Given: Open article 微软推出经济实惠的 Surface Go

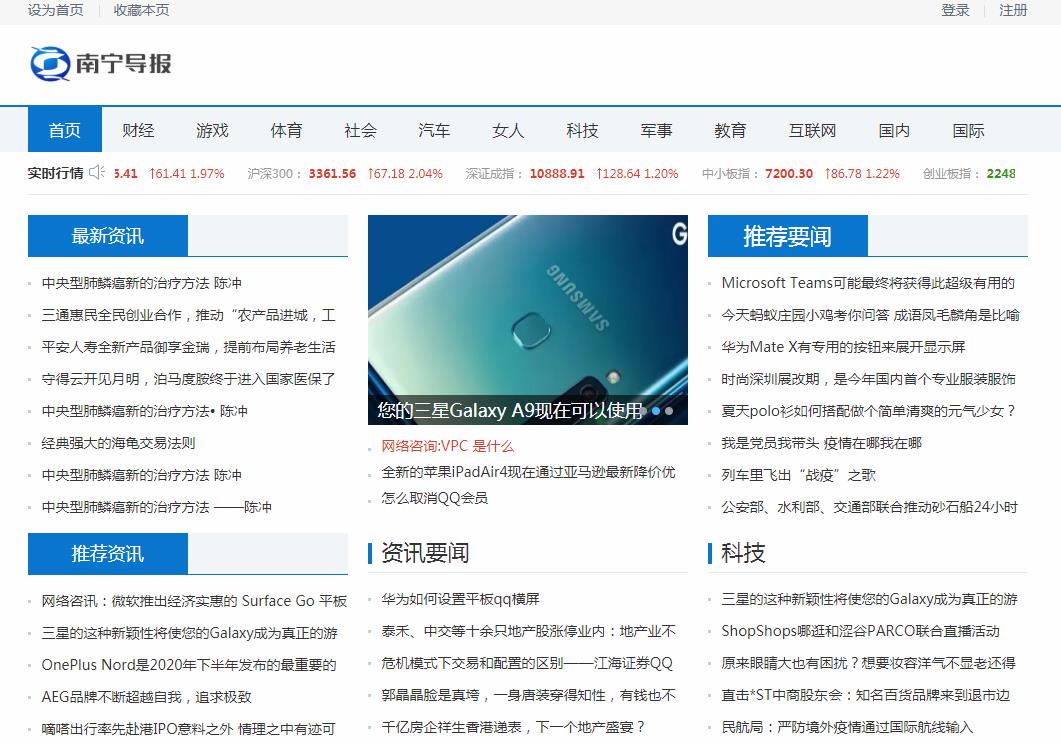Looking at the screenshot, I should (x=194, y=601).
